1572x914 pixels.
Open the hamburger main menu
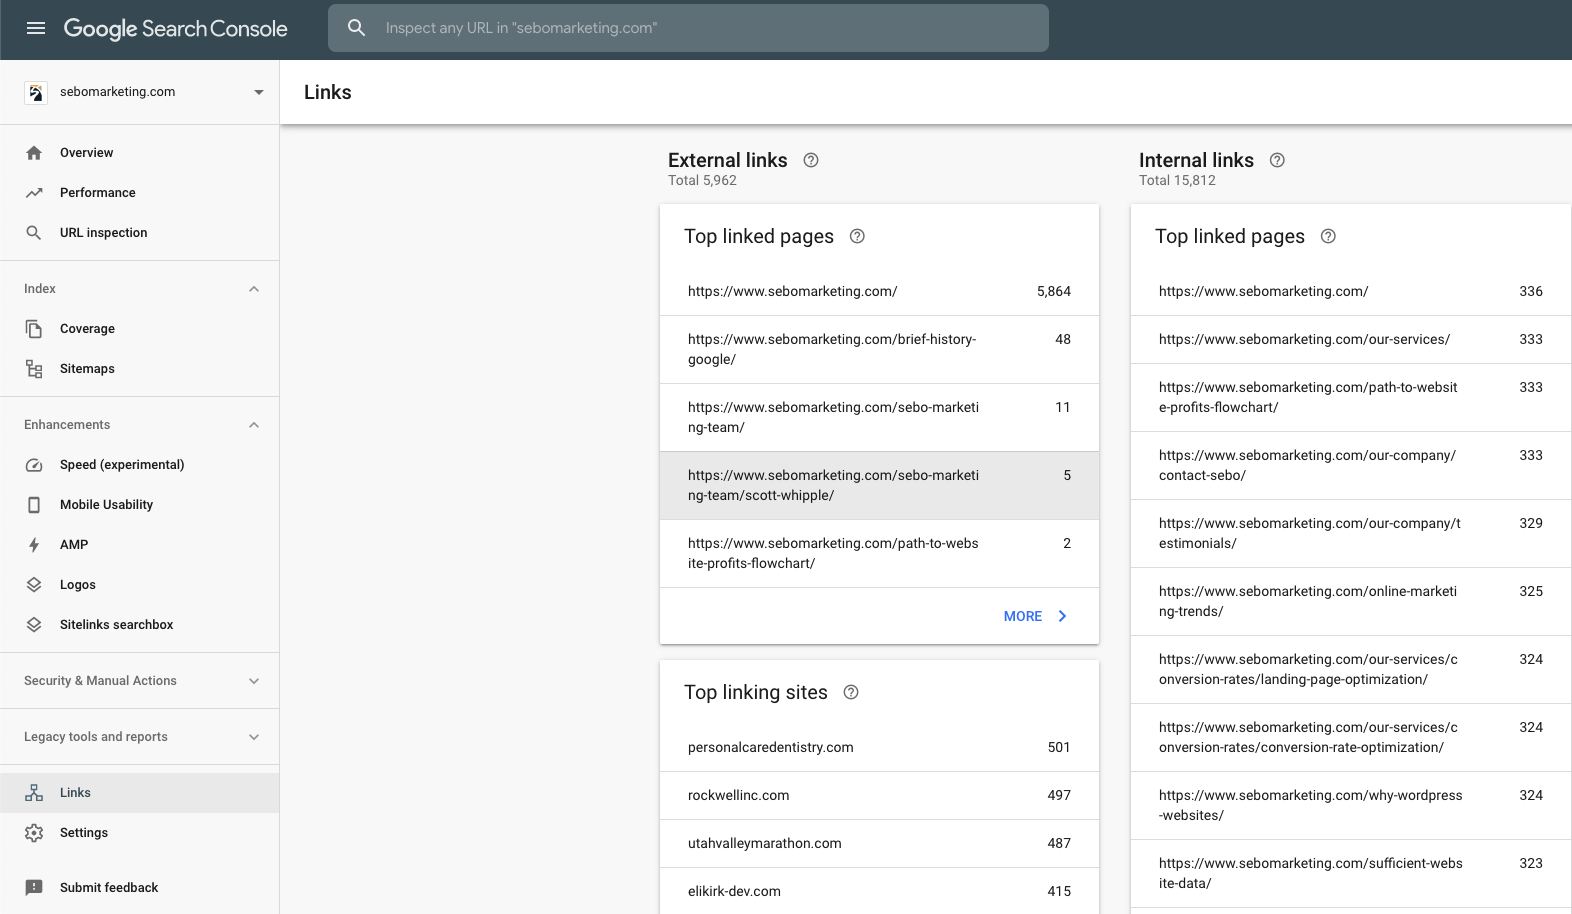[x=36, y=28]
